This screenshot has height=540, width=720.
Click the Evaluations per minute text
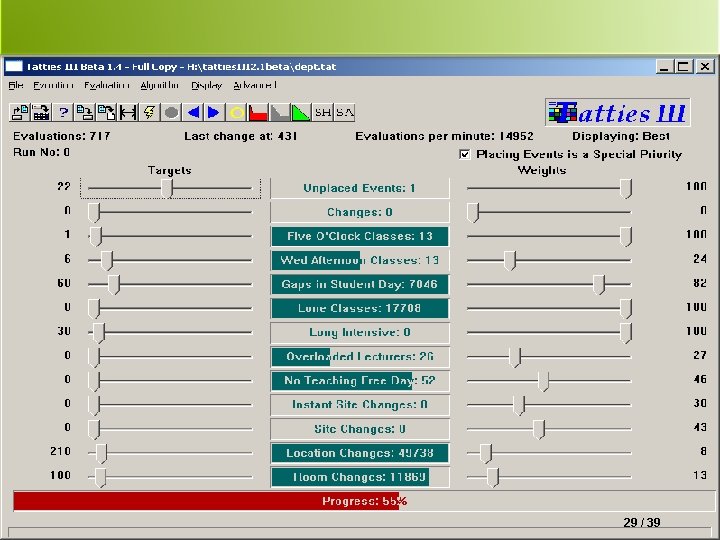444,136
